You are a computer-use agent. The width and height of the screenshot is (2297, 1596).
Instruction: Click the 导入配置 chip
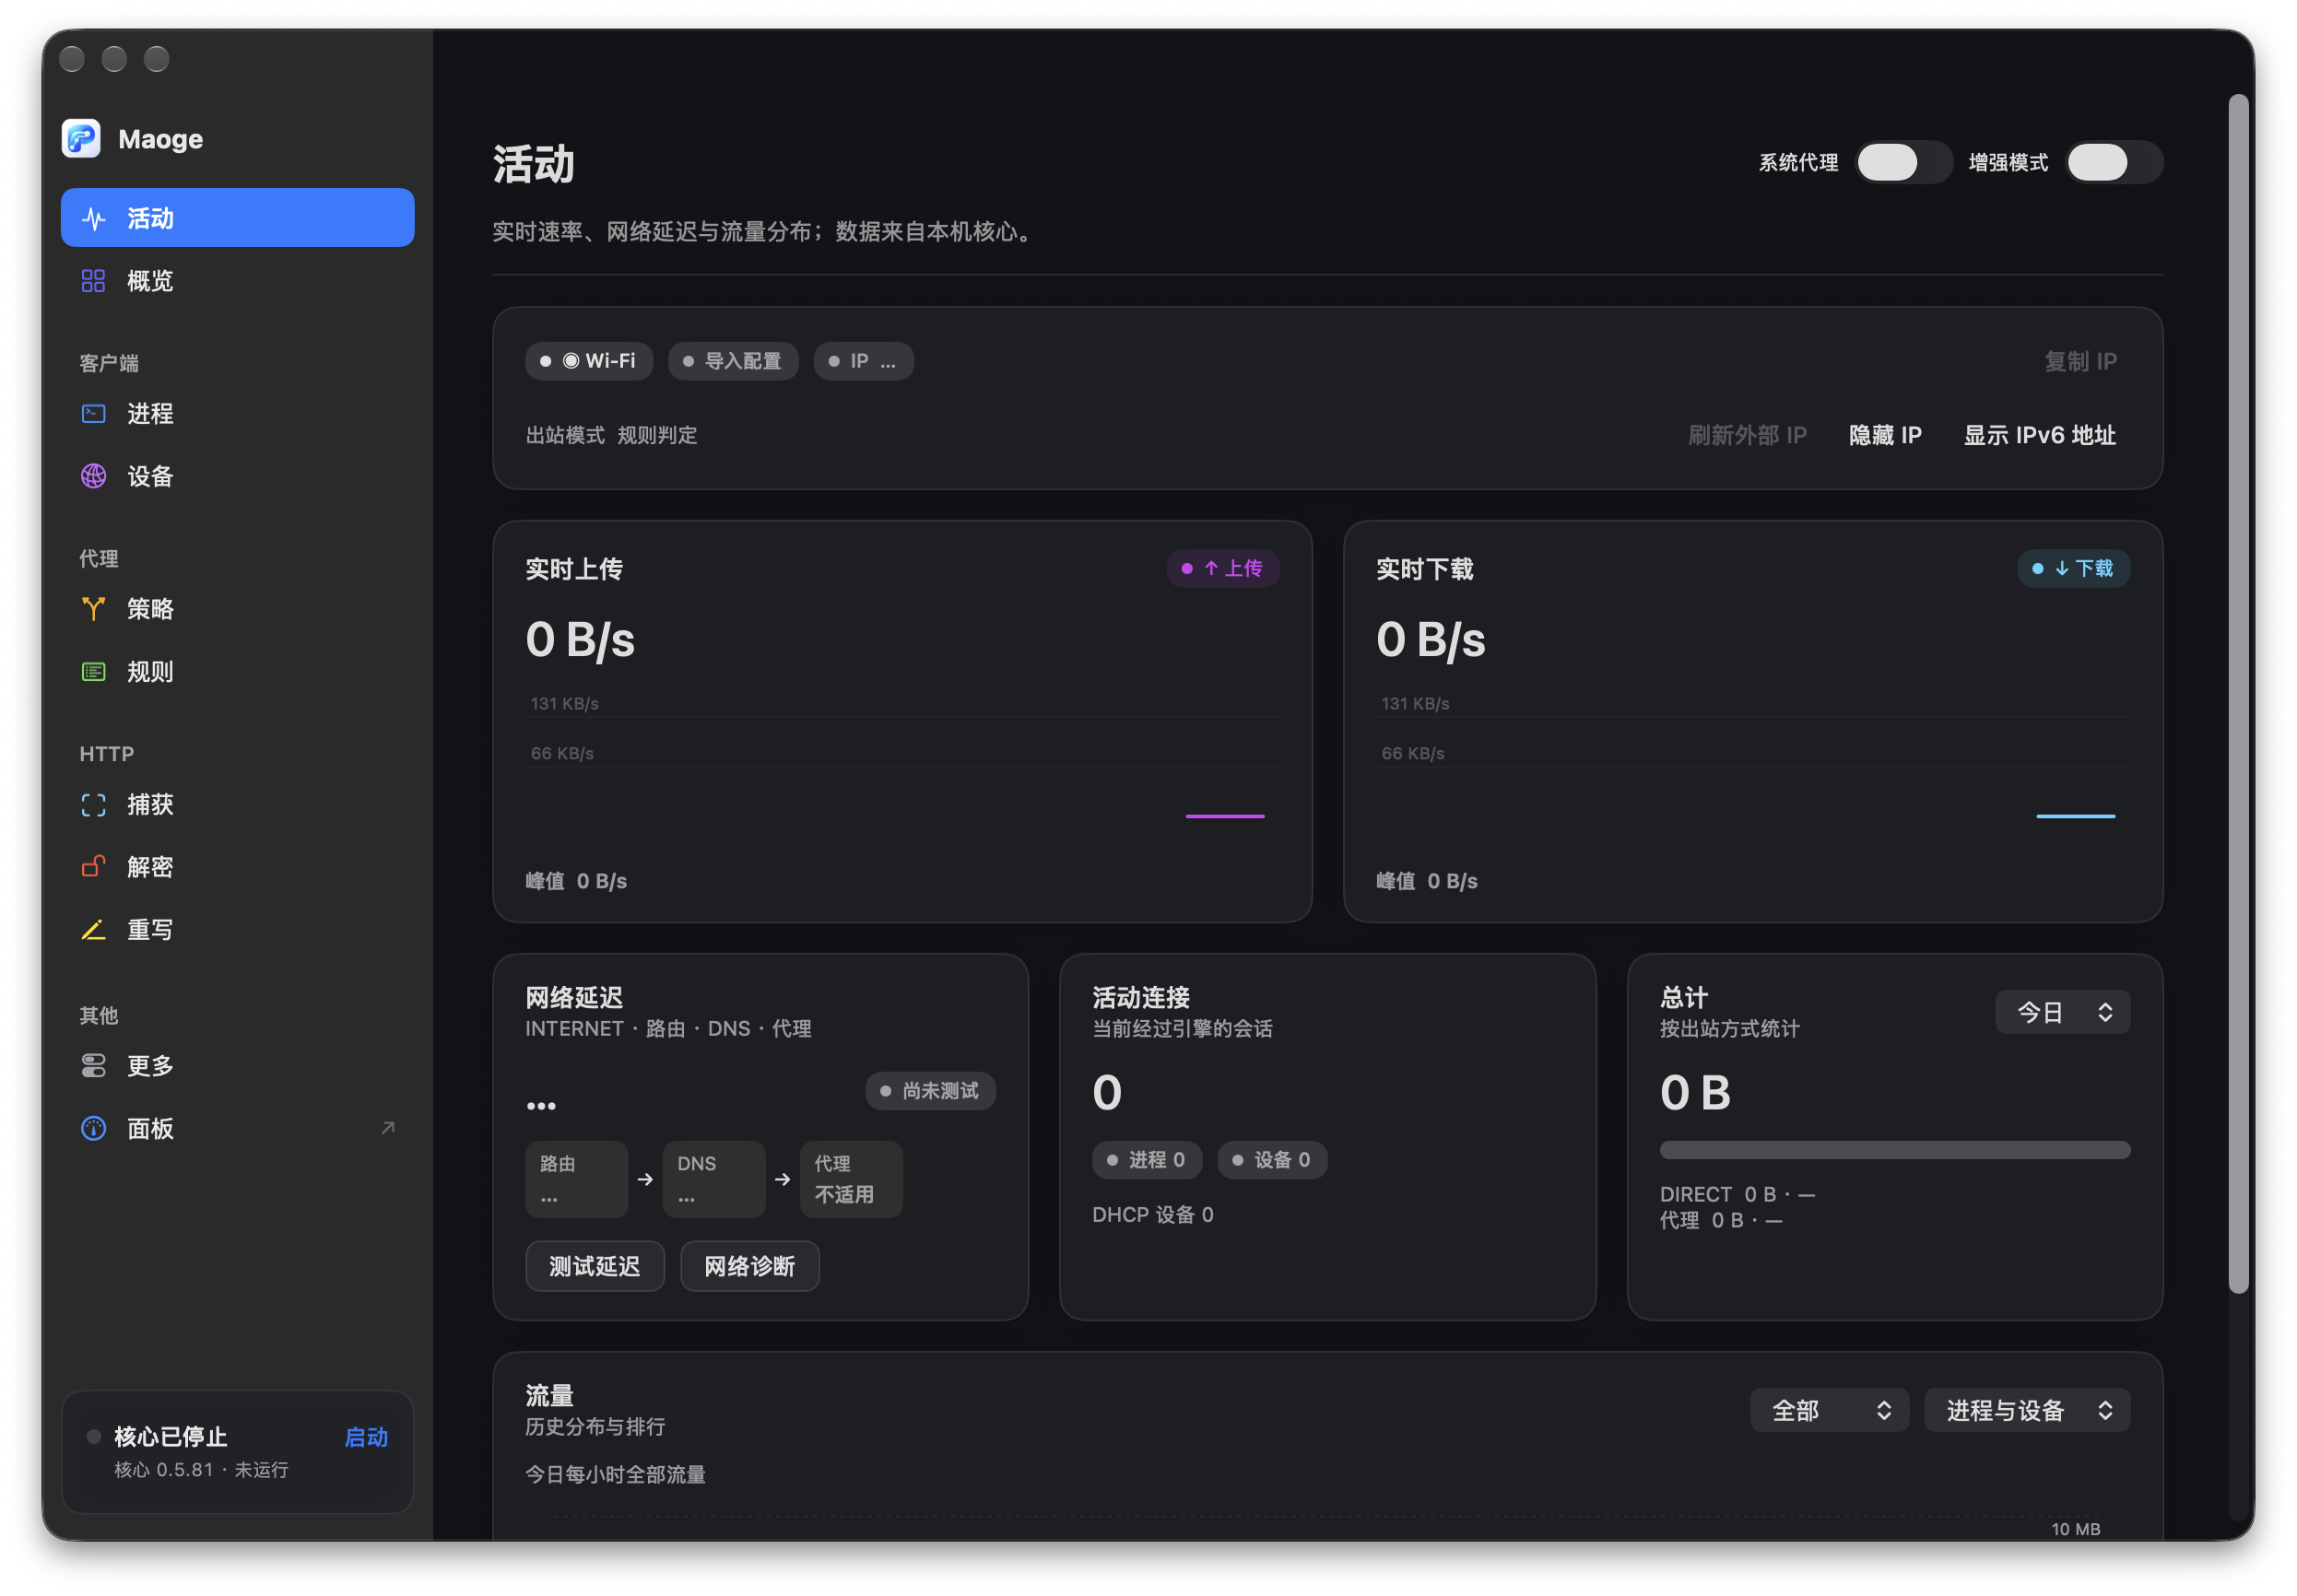(733, 360)
